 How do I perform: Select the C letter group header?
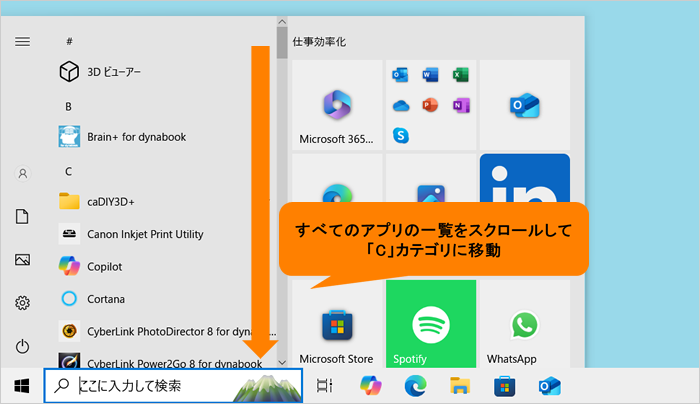[x=68, y=171]
